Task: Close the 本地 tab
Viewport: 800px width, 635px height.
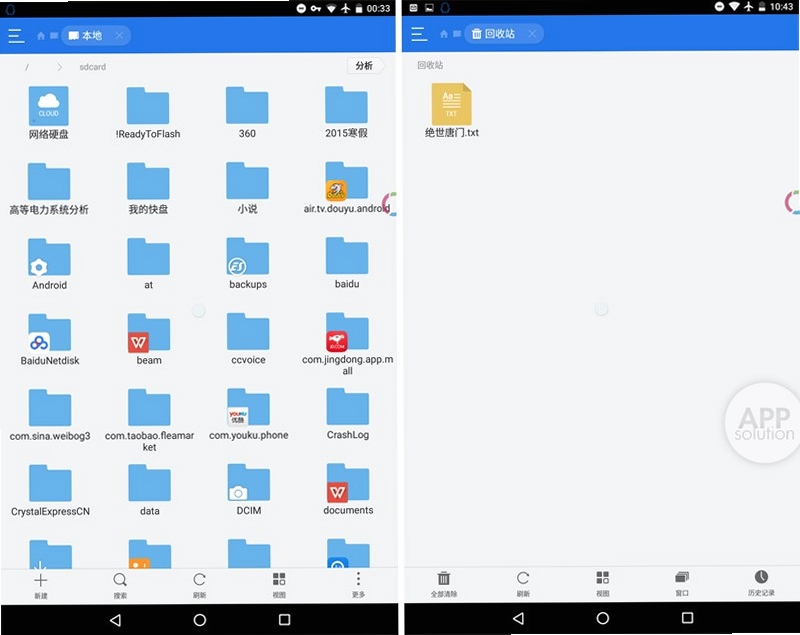Action: click(119, 36)
